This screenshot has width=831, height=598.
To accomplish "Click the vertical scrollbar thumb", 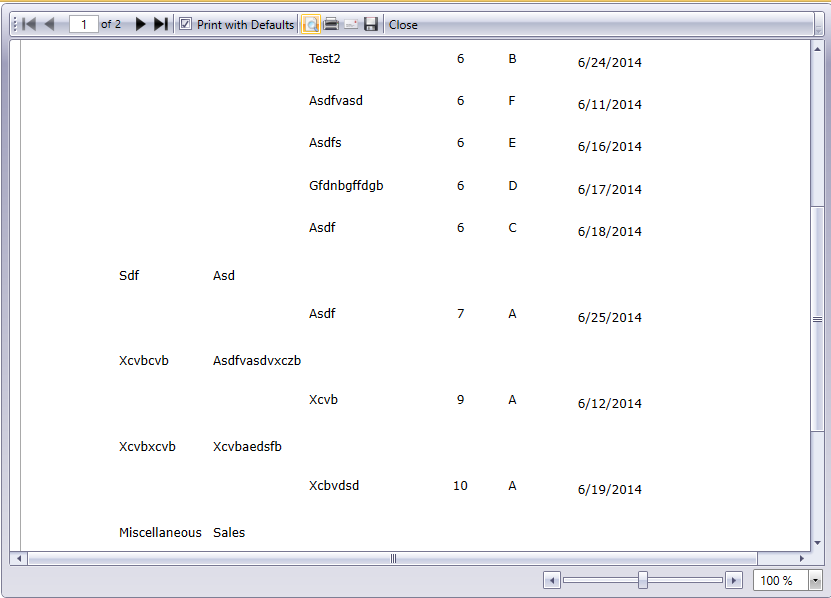I will (817, 319).
